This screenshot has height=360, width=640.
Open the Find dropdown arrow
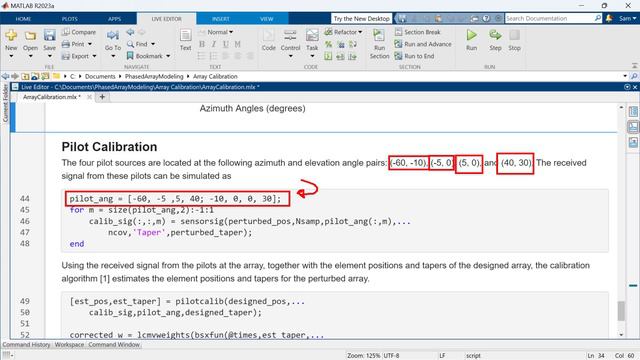click(153, 44)
